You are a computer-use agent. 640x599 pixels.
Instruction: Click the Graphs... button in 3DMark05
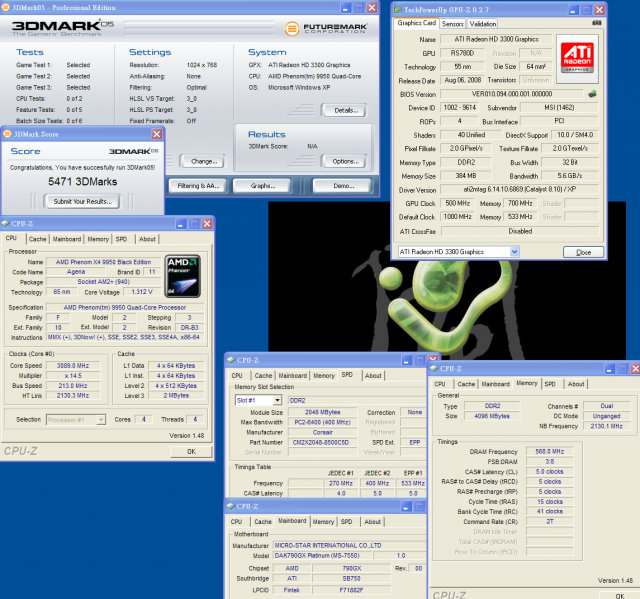(x=262, y=186)
